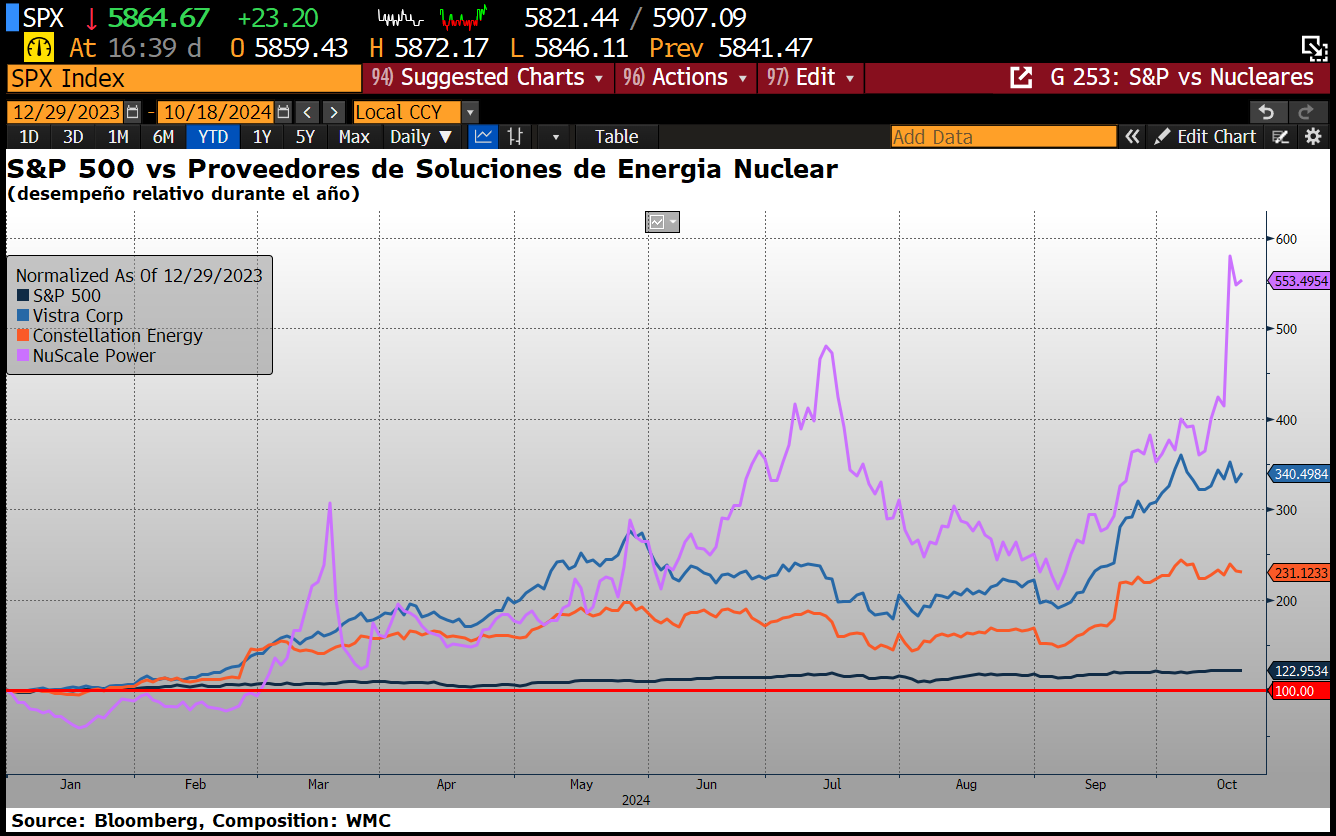Select the bar/candle chart type icon
This screenshot has height=836, width=1336.
coord(516,137)
